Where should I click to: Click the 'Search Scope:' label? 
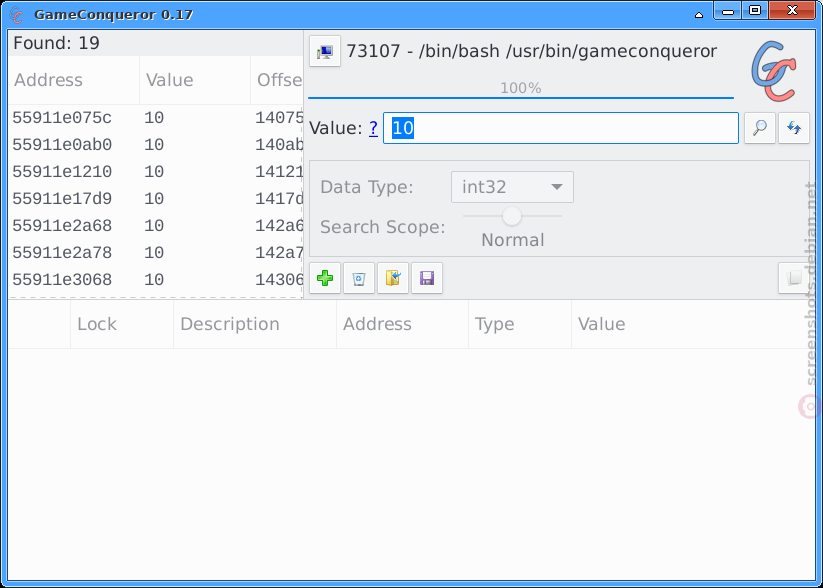[383, 227]
